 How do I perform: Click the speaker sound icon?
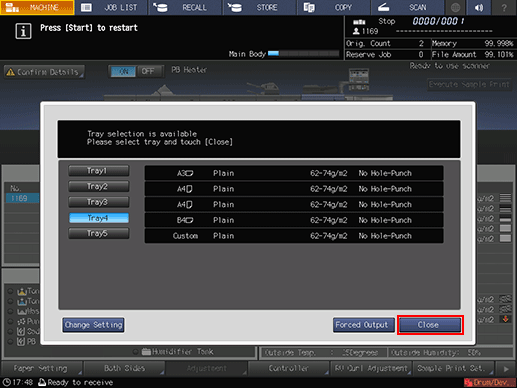[x=479, y=7]
